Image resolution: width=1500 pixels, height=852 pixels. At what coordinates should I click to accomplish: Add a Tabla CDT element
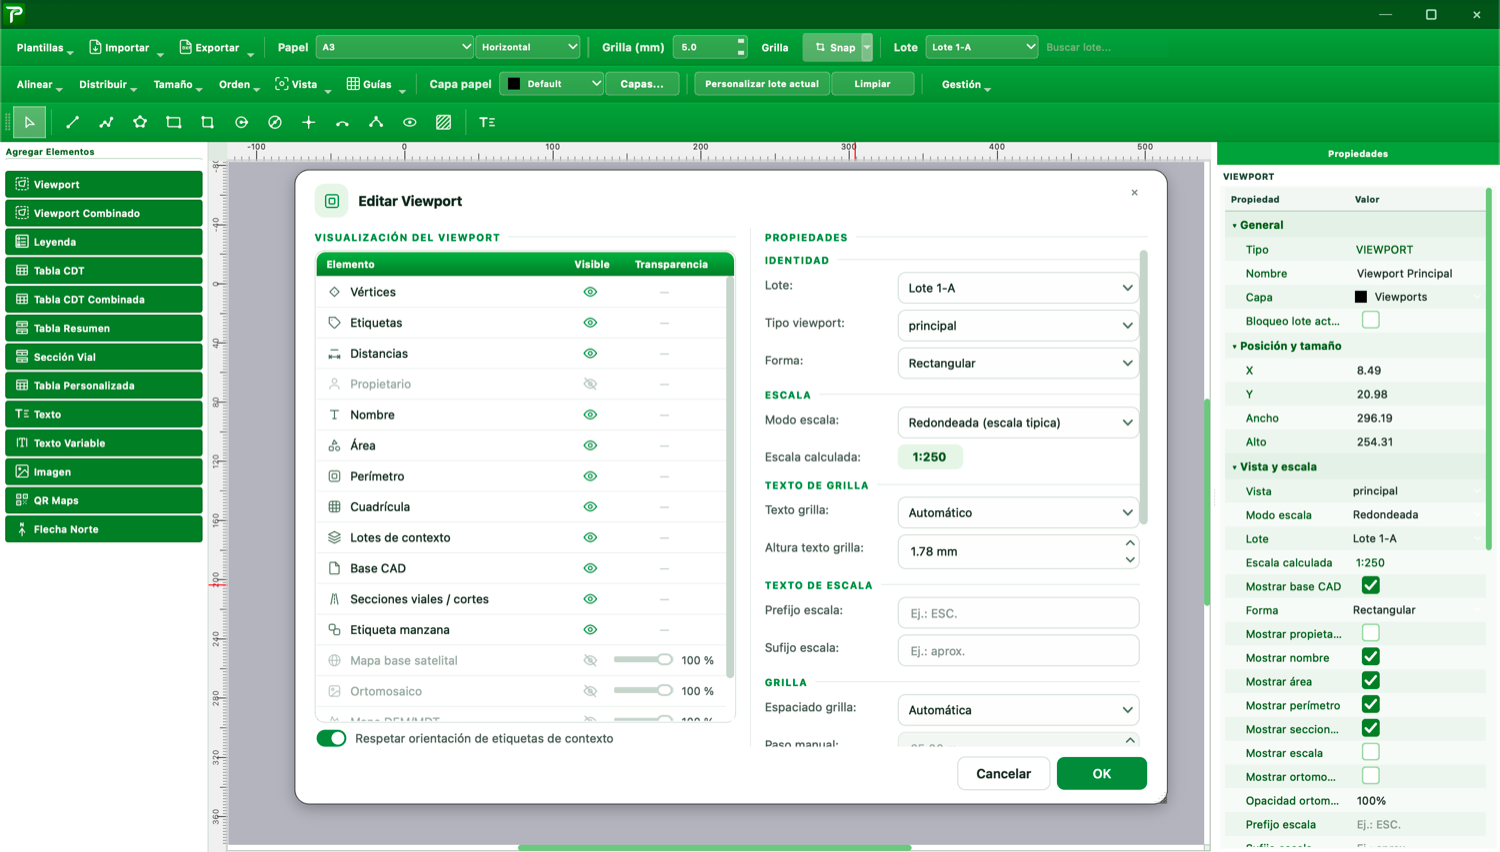(x=104, y=270)
